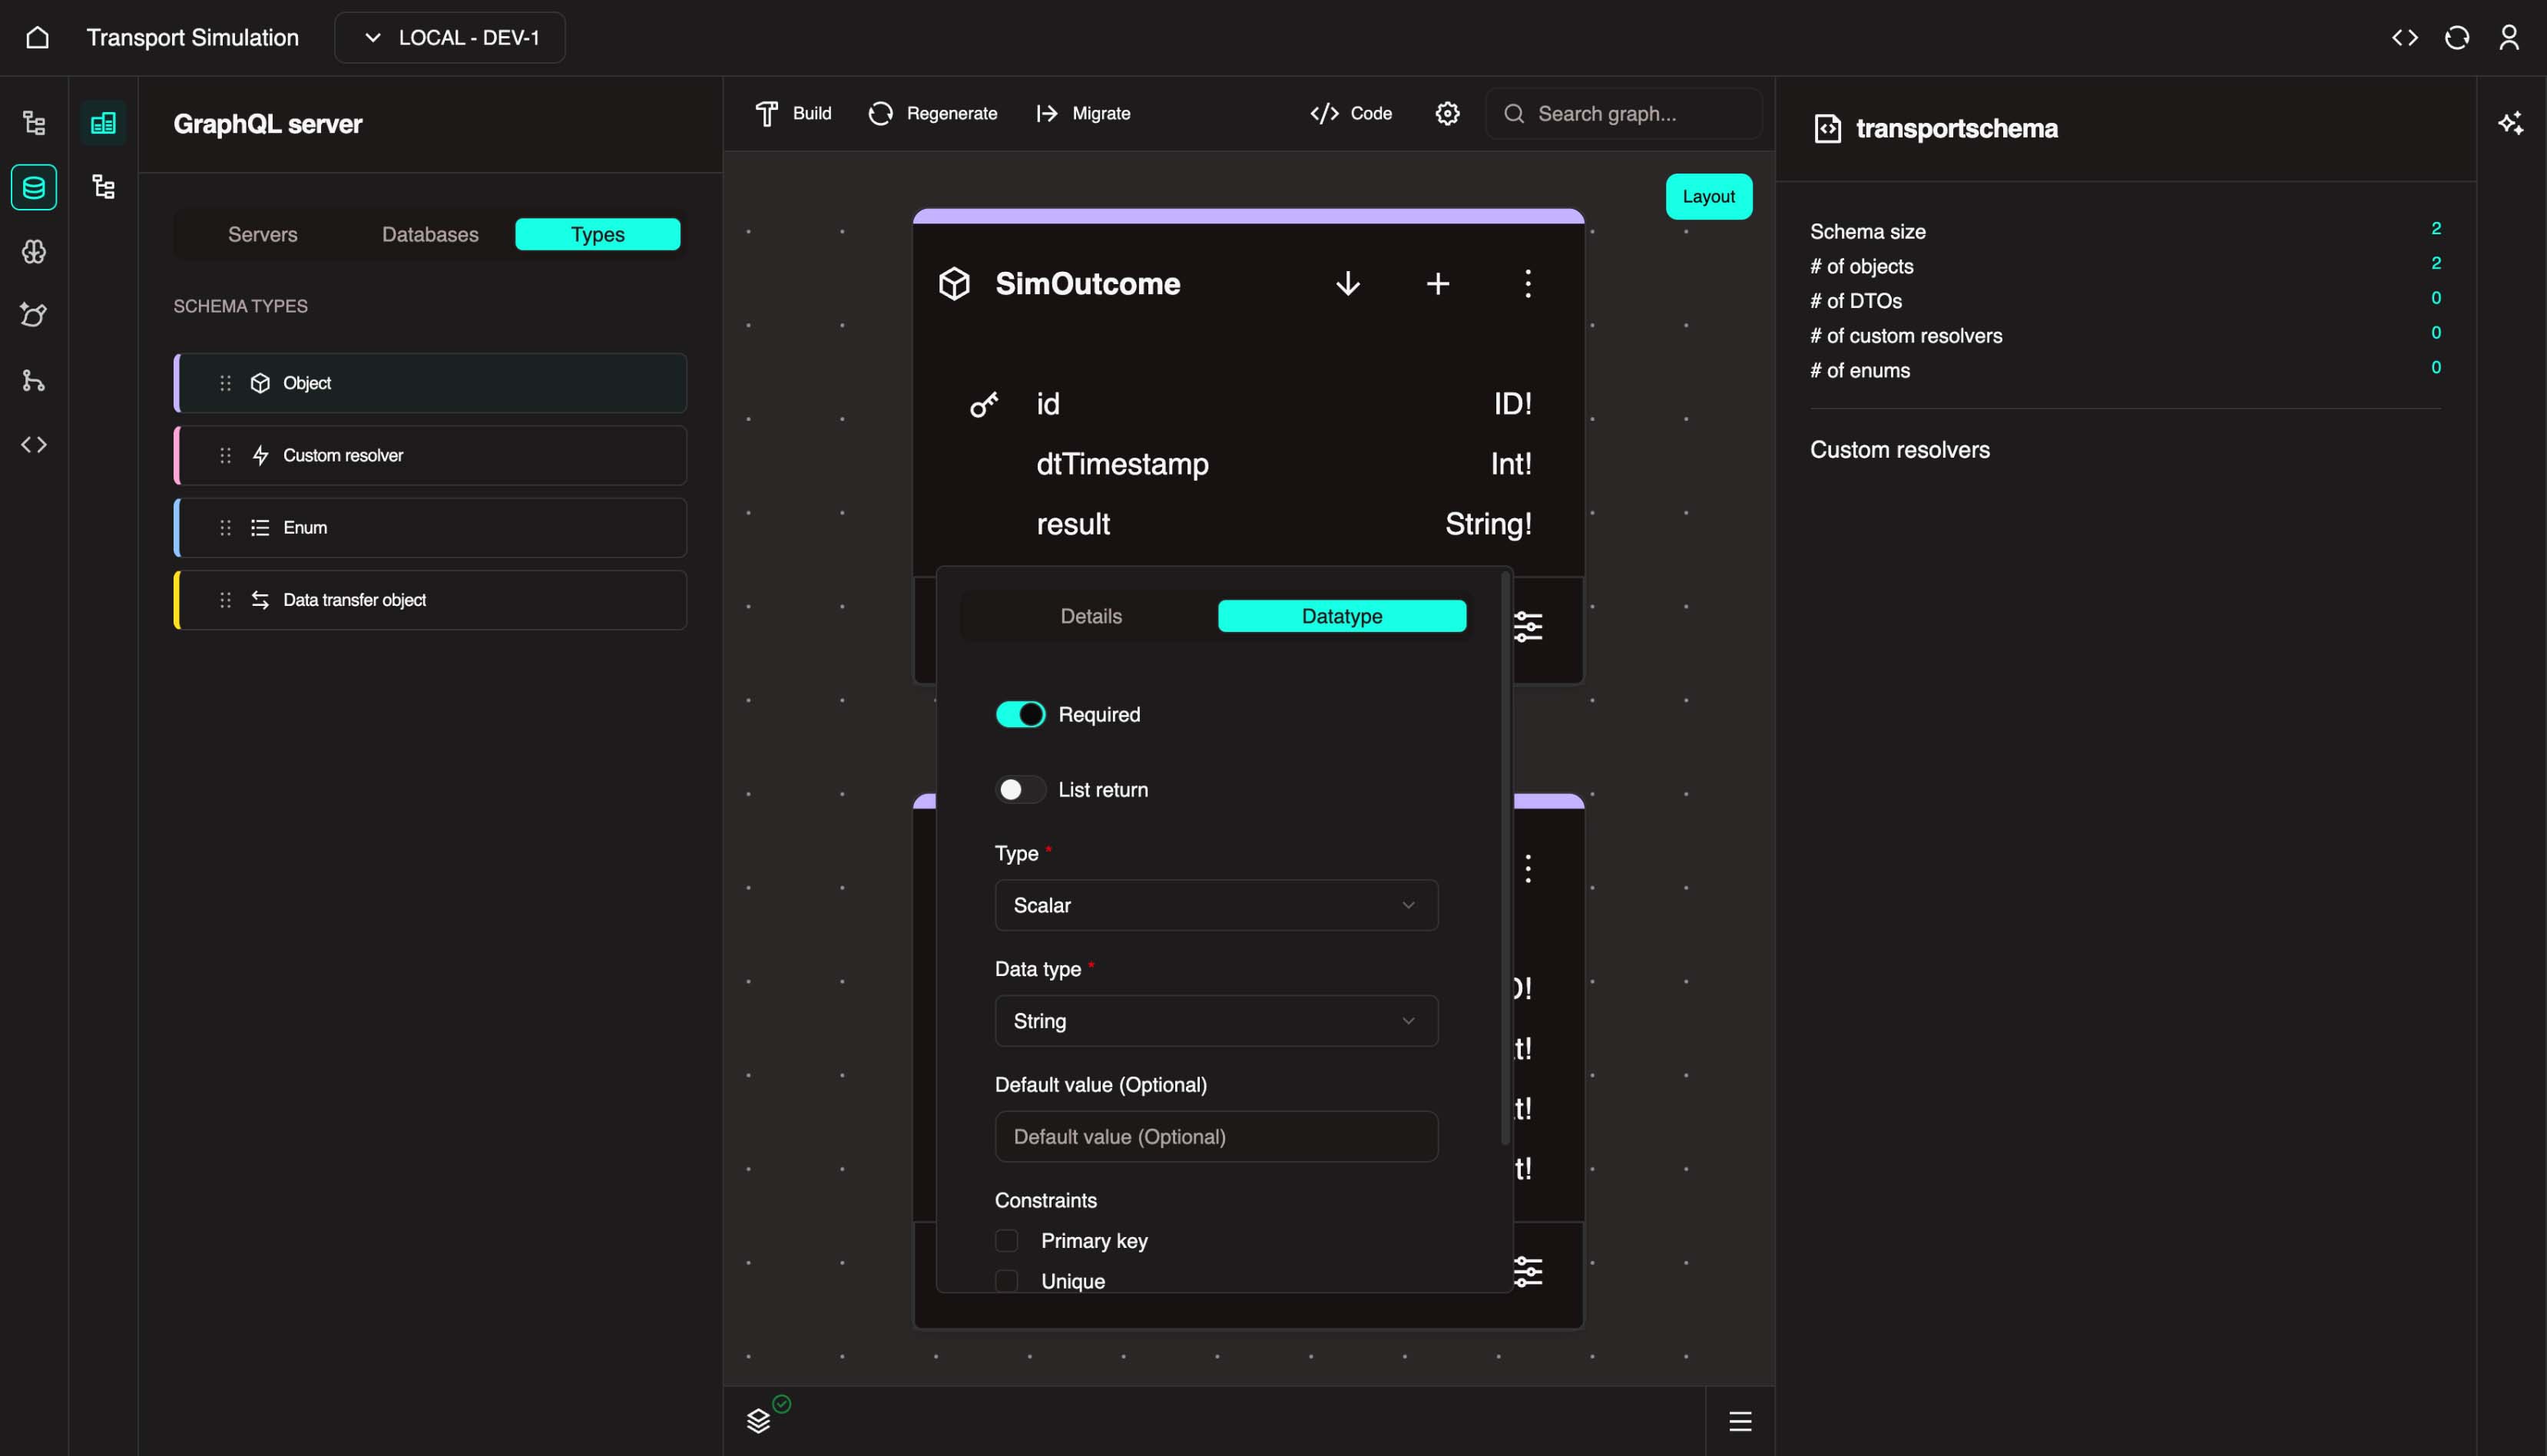Click the Default value input field
2547x1456 pixels.
(1216, 1136)
